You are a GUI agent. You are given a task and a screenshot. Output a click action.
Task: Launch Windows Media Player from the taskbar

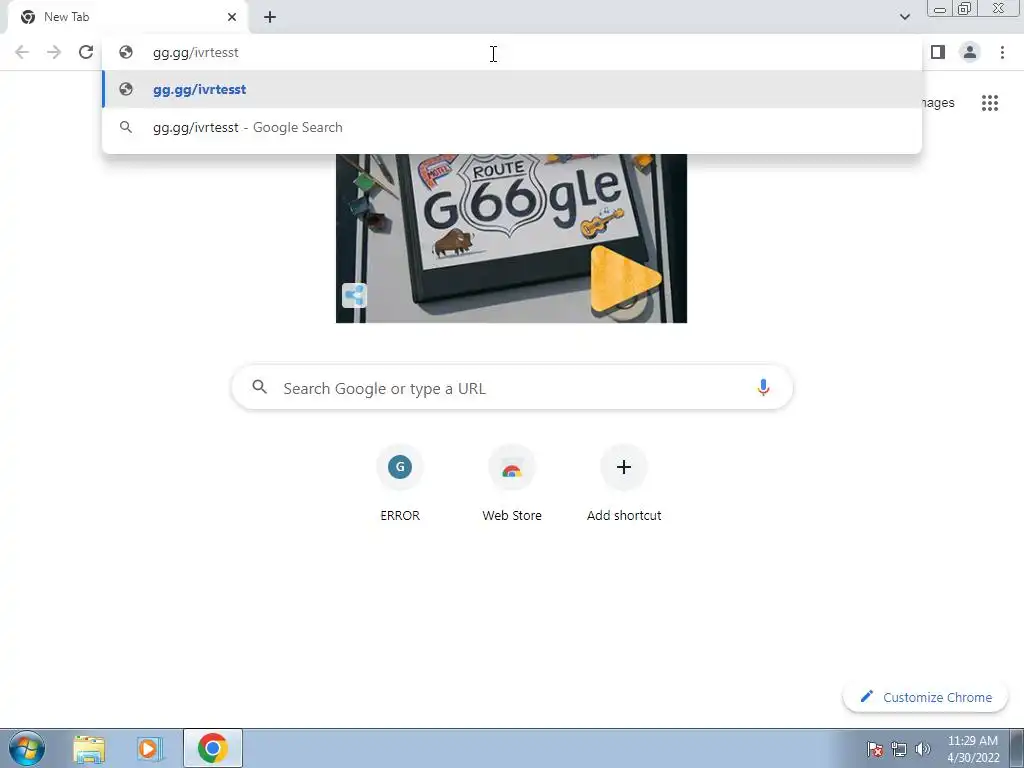(149, 748)
